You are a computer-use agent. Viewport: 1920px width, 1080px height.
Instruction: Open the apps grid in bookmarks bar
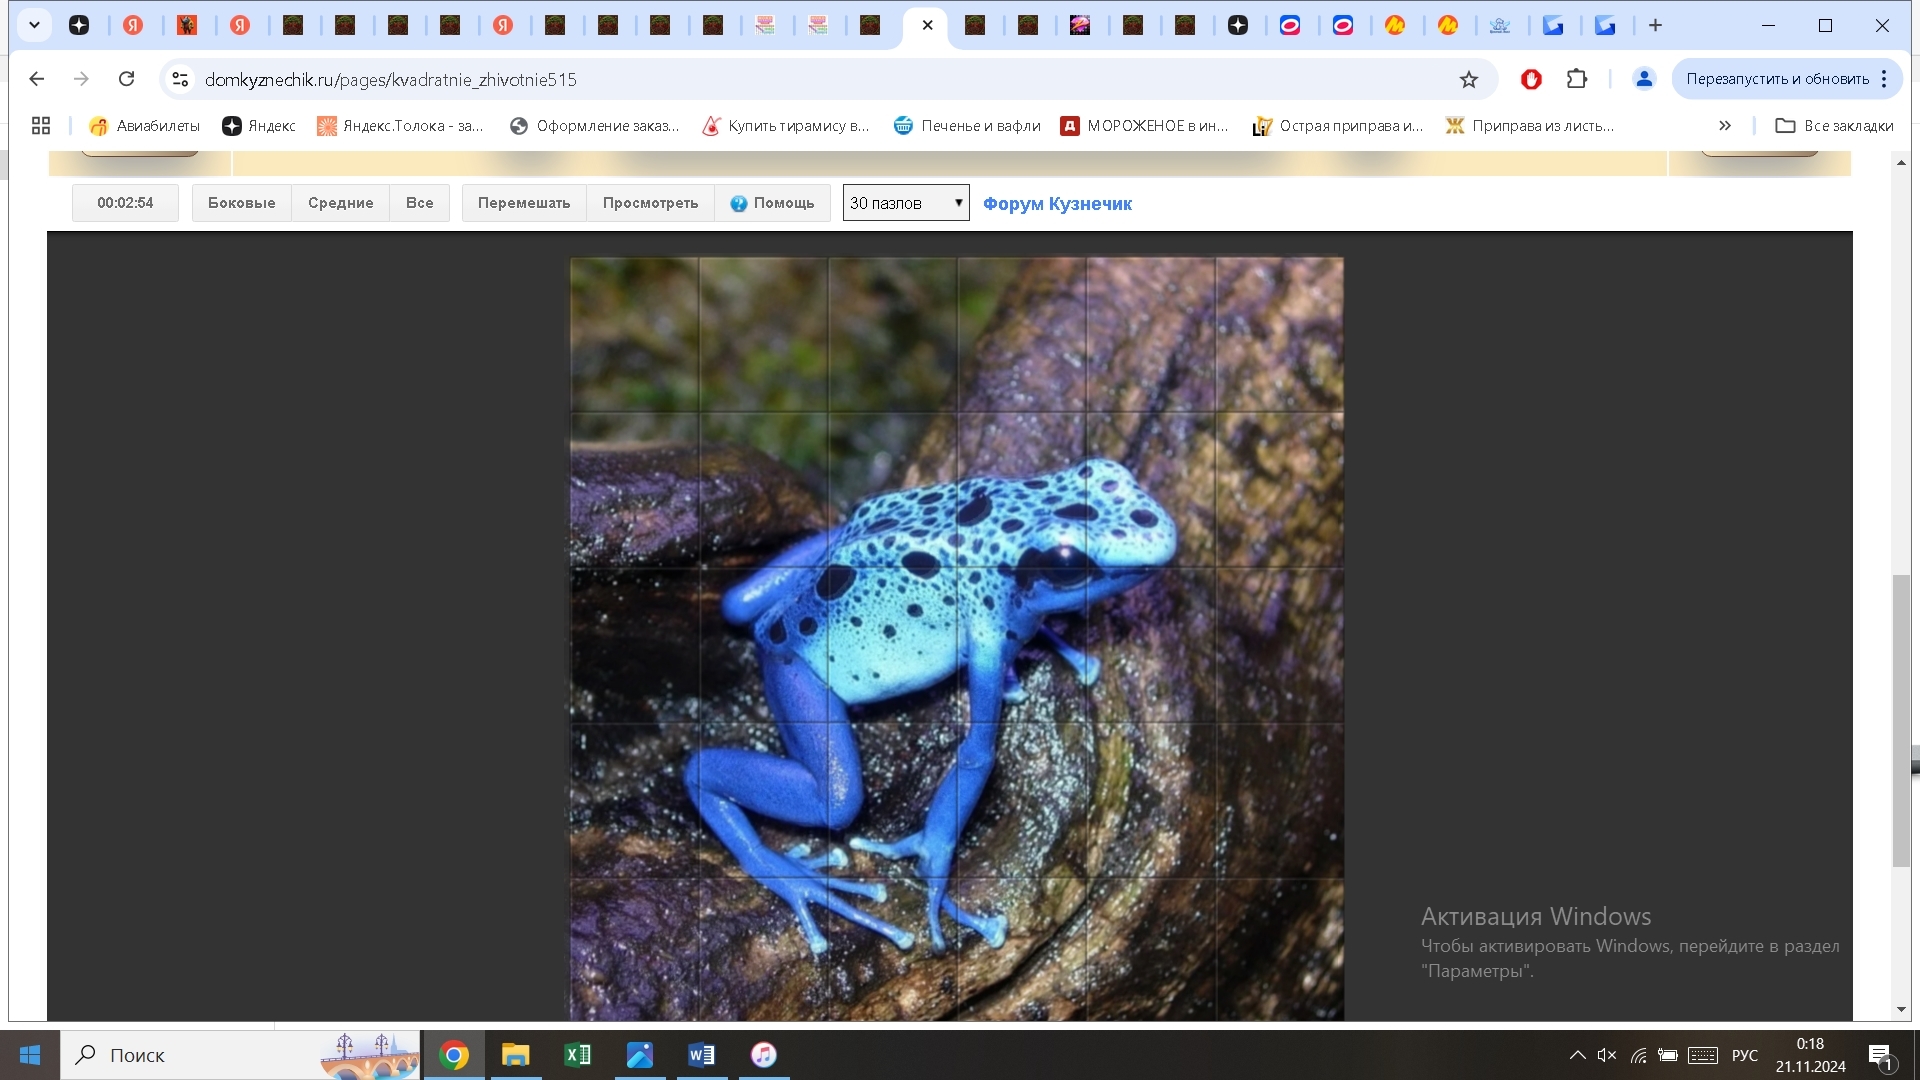[41, 125]
